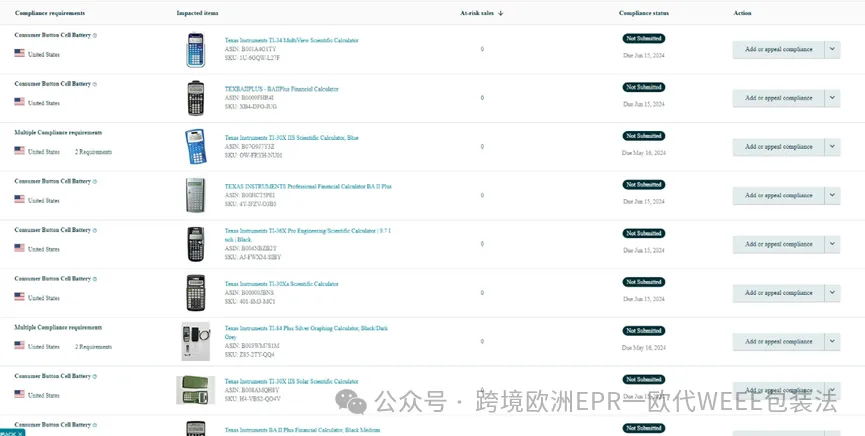Open TI-84 Plus Silver graphing calculator thumbnail
This screenshot has width=865, height=436.
tap(195, 342)
